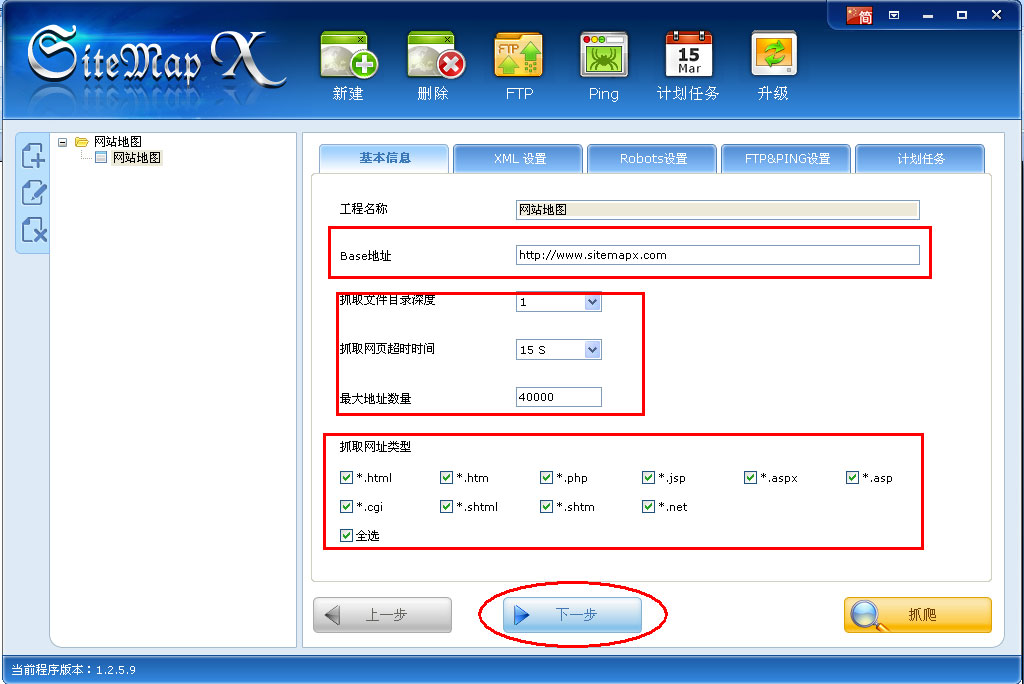Collapse the 网站地图 root tree node

[63, 142]
